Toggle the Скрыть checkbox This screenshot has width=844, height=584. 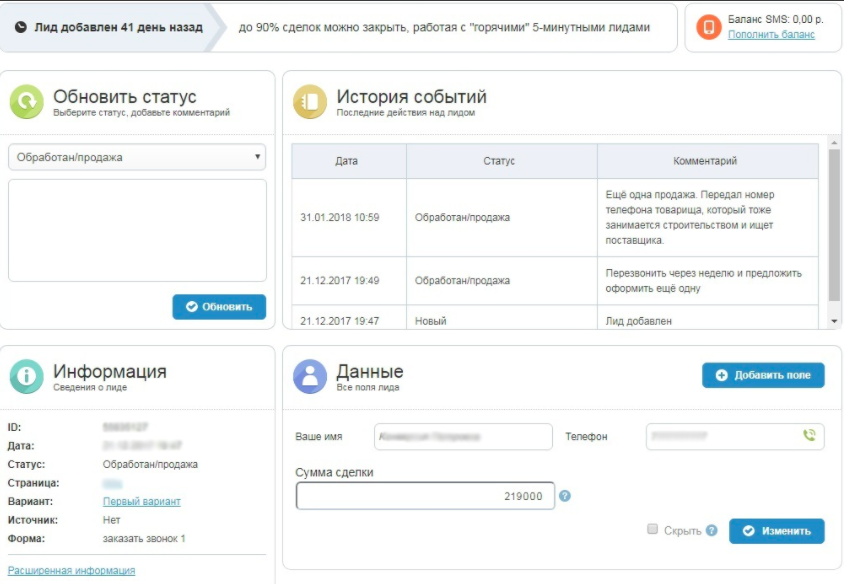(x=652, y=529)
